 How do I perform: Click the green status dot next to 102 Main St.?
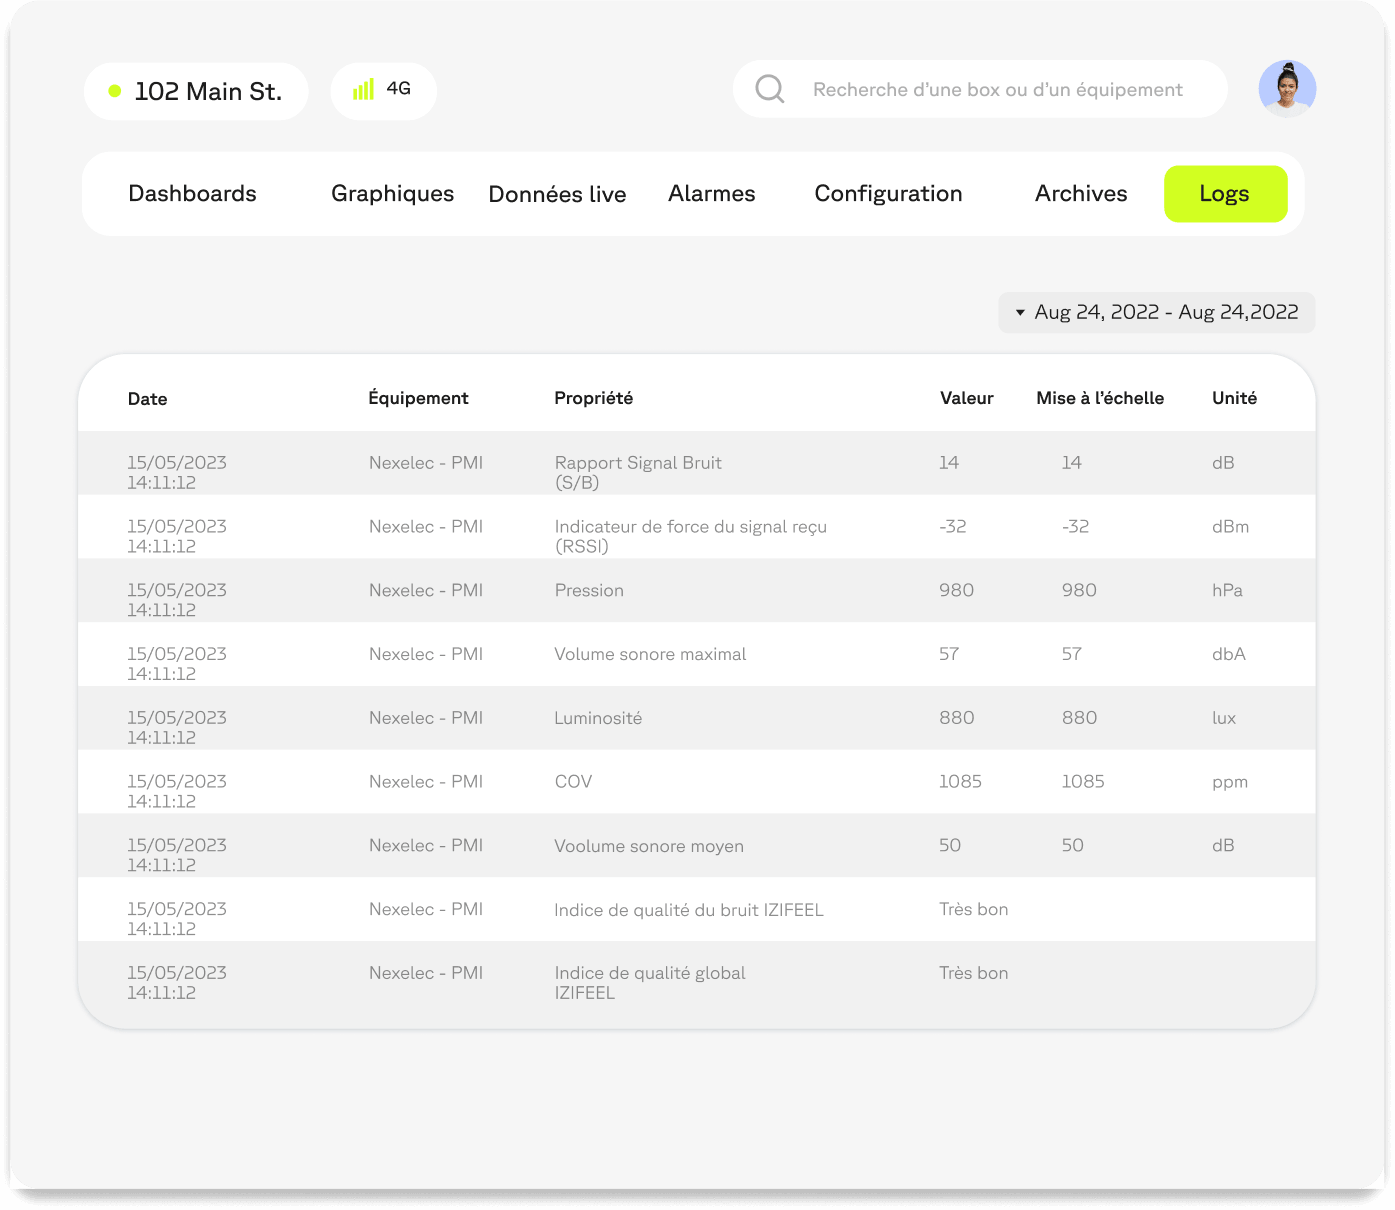click(x=115, y=91)
